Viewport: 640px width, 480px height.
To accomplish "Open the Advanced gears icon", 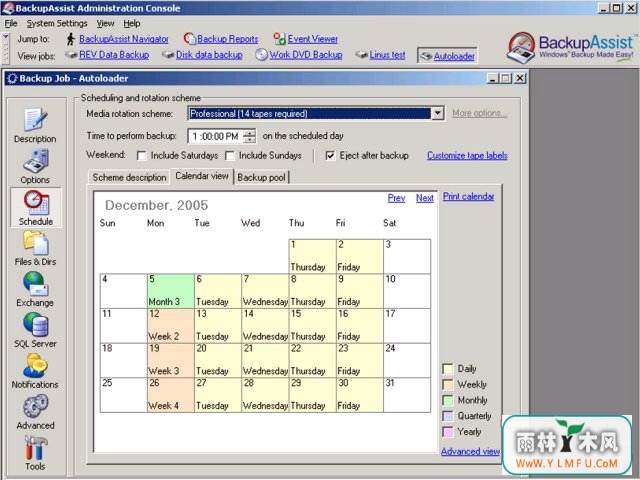I will click(36, 406).
